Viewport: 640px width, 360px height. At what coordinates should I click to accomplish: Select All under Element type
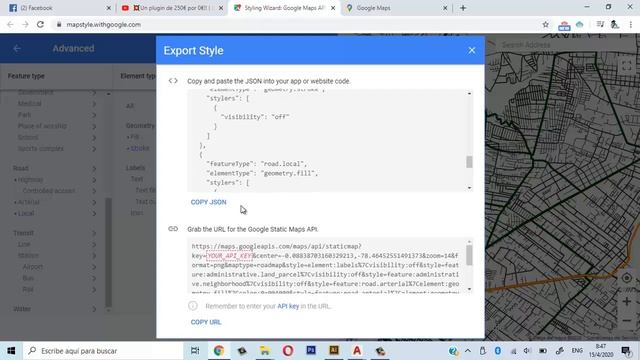click(x=130, y=106)
